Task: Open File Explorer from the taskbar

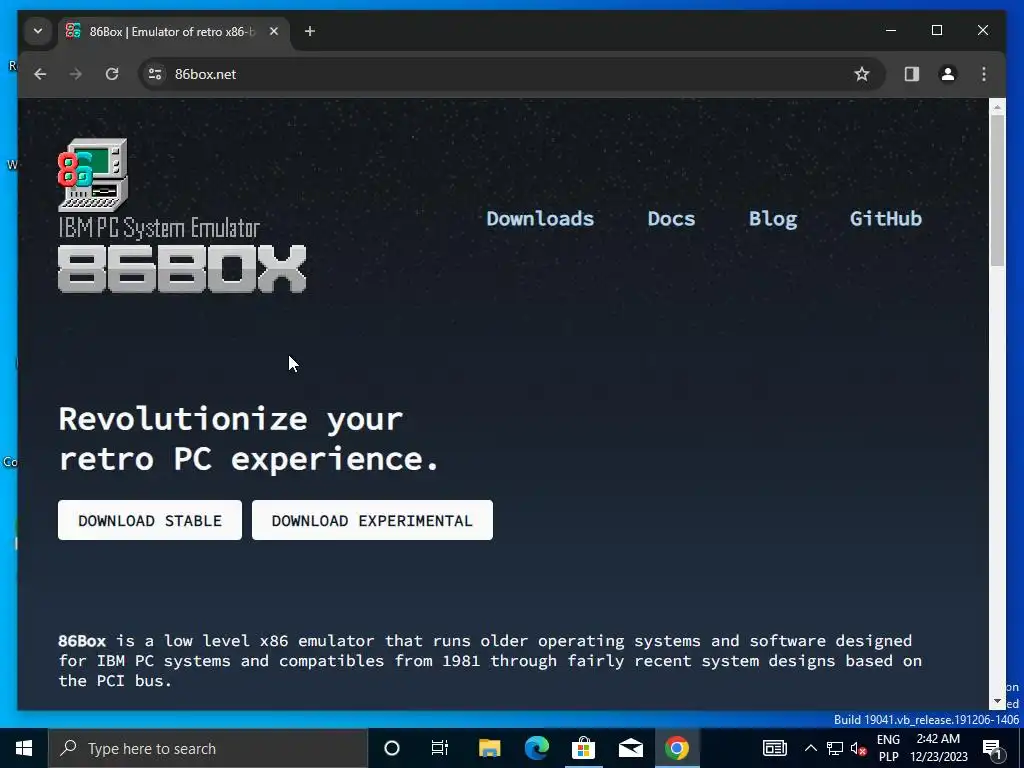Action: point(489,748)
